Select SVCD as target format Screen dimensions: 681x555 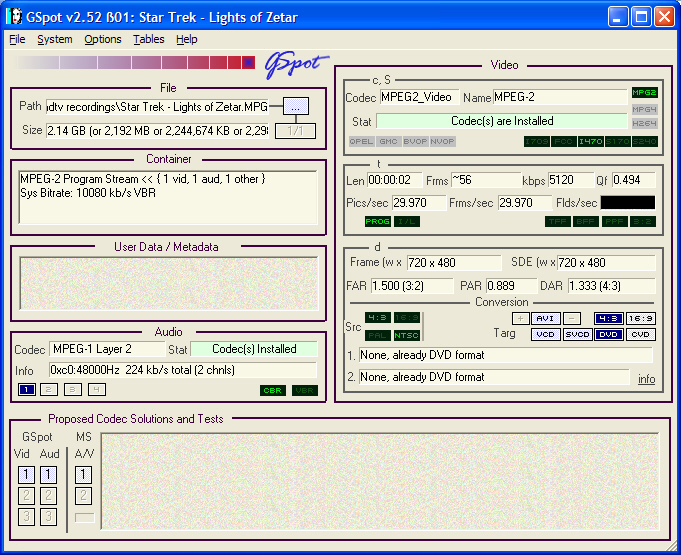(578, 335)
